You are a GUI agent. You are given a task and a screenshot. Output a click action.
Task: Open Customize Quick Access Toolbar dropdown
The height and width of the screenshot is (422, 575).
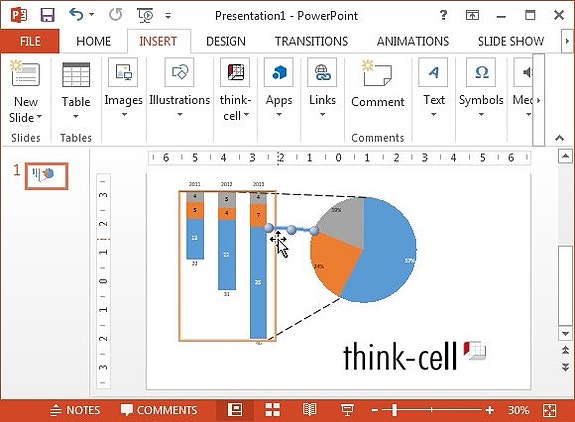click(x=168, y=16)
